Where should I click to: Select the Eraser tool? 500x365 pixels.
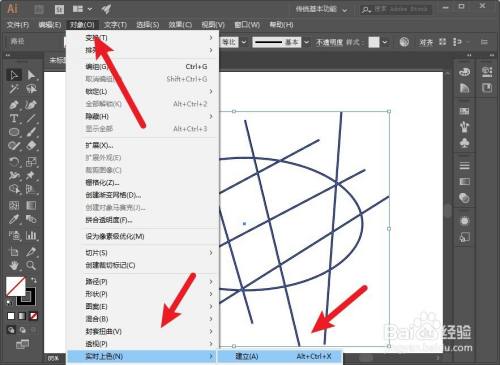pos(31,146)
